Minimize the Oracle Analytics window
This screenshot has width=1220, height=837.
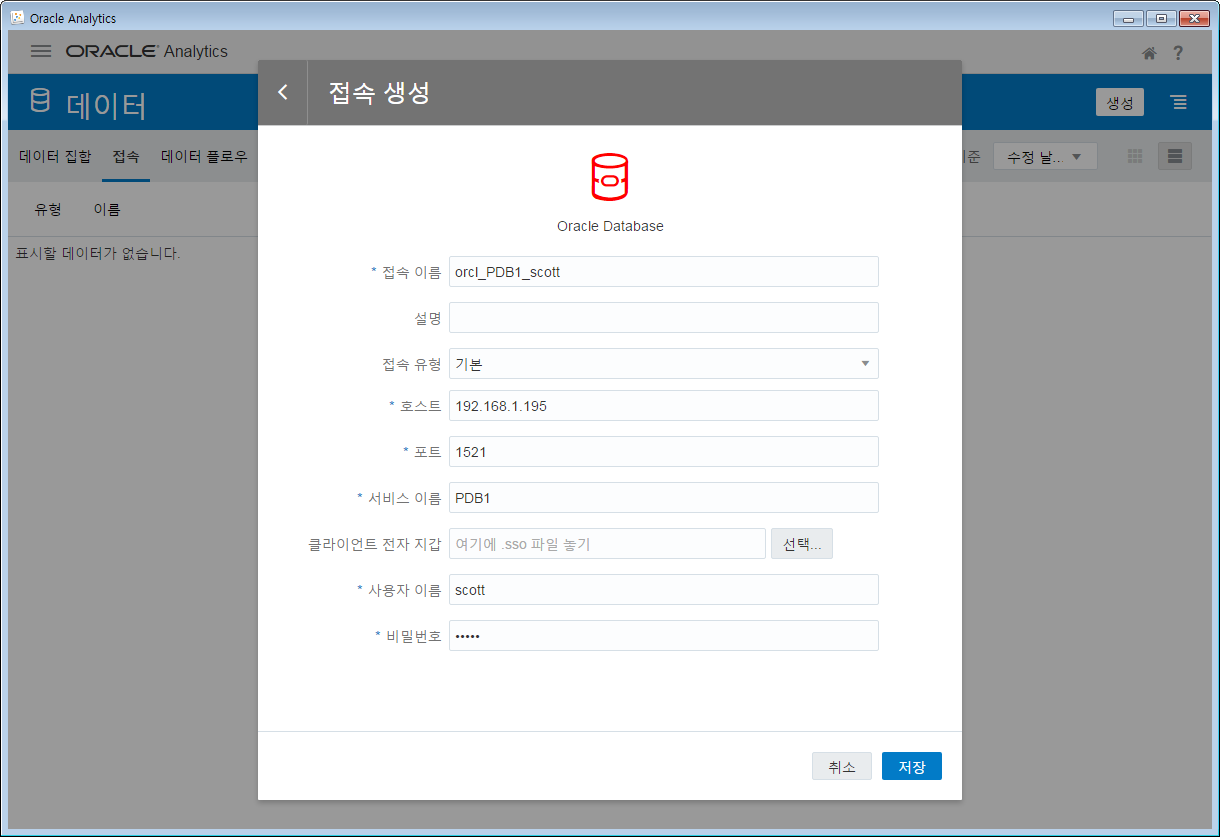1128,18
